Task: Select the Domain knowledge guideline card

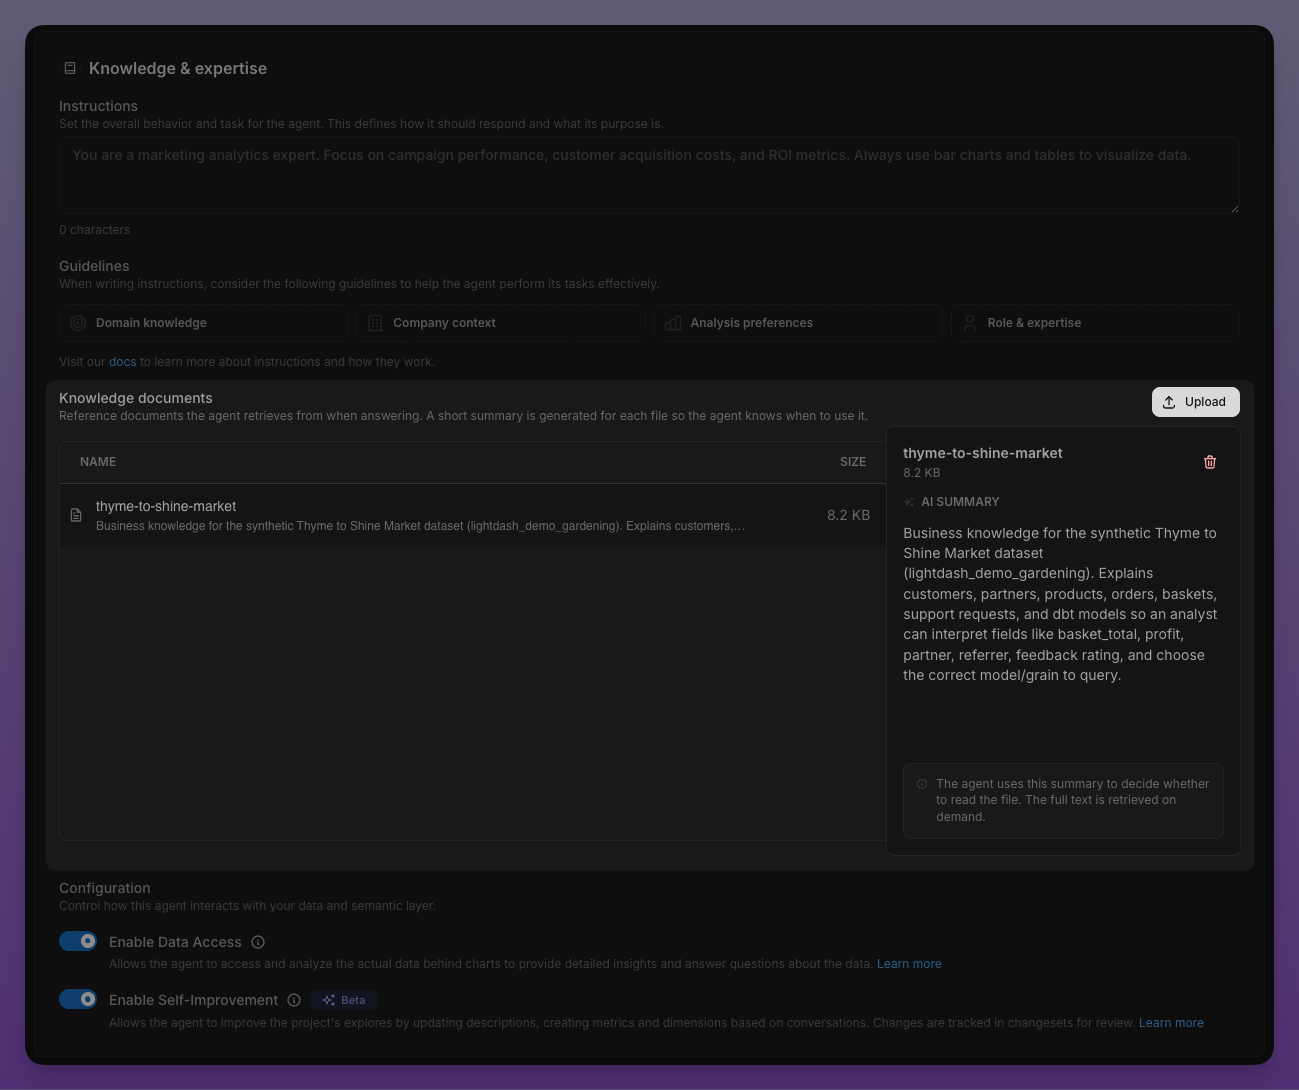Action: [x=203, y=323]
